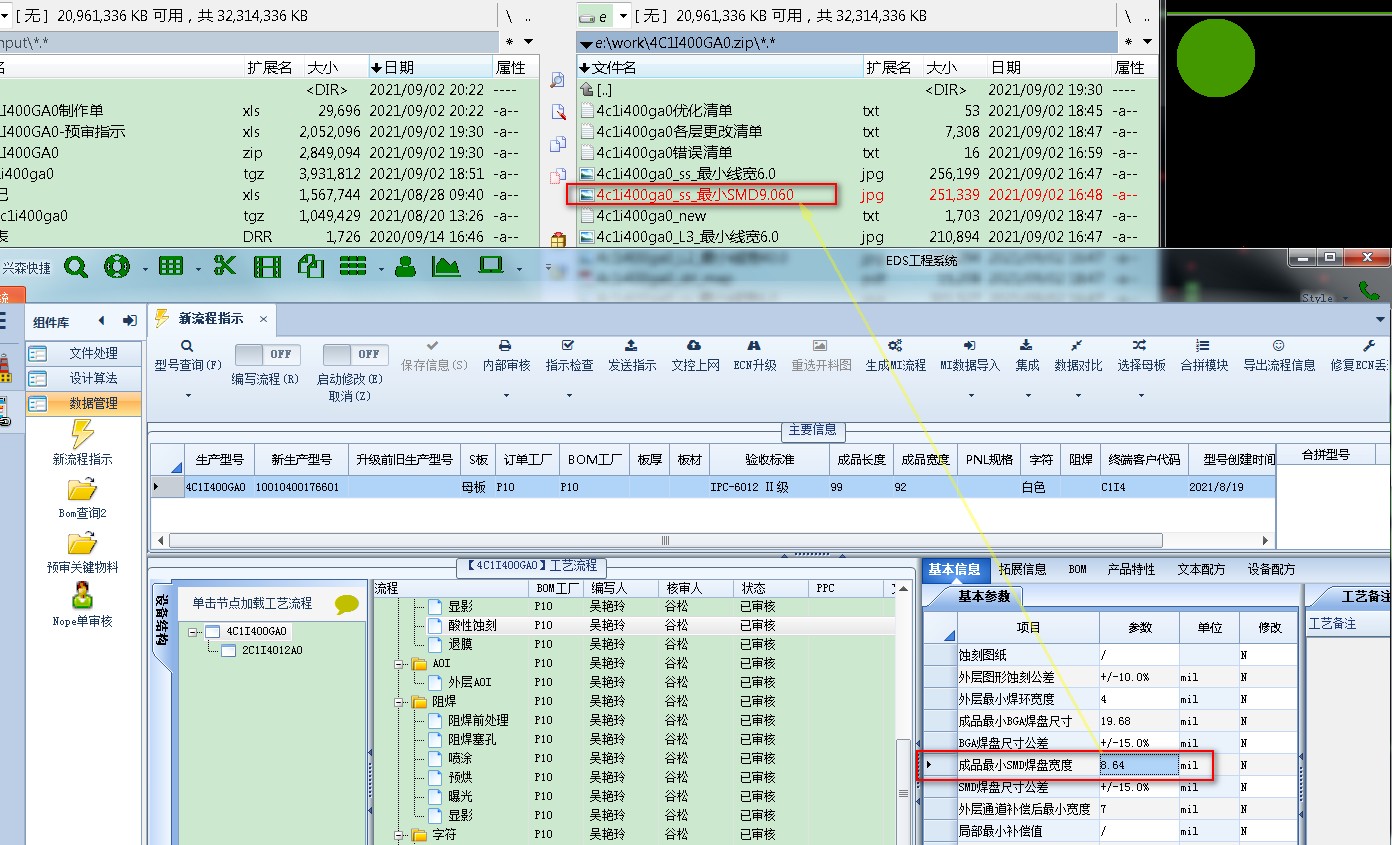Click the green area chart icon in quick toolbar
Viewport: 1392px width, 845px height.
point(446,266)
